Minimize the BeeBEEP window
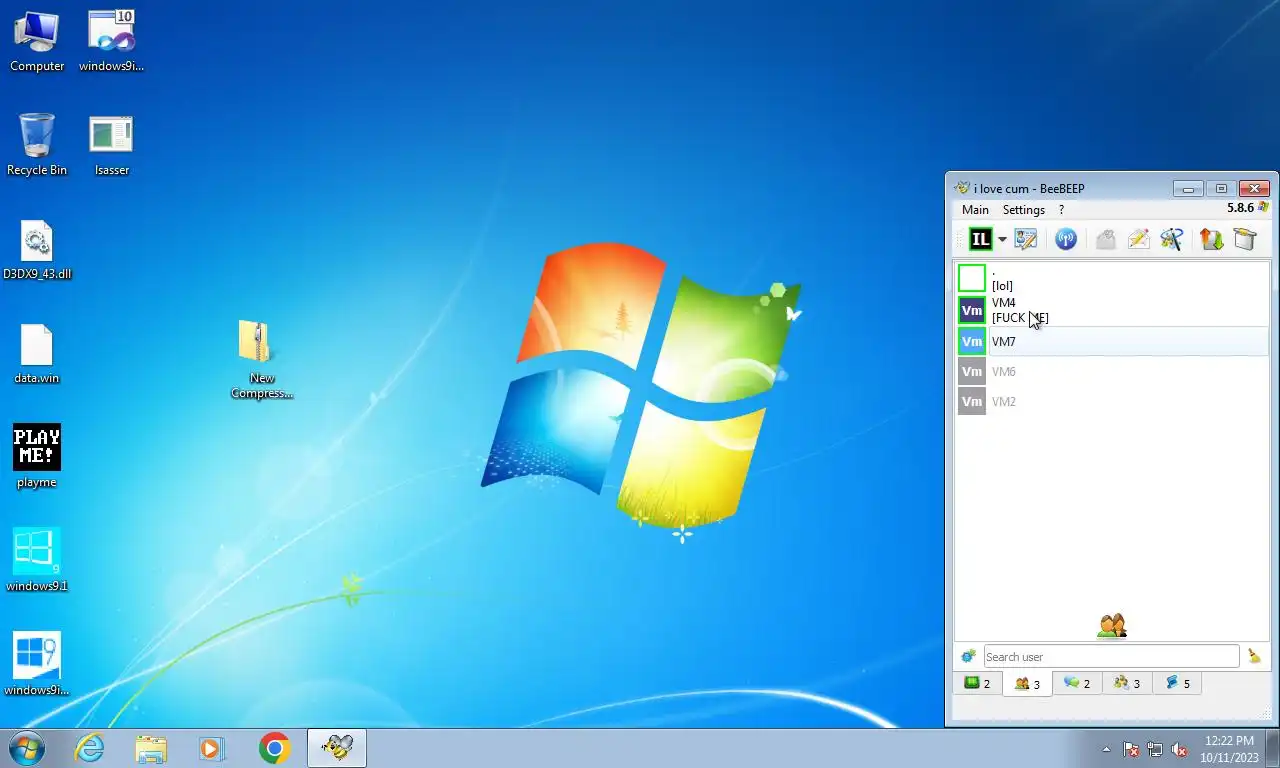 pyautogui.click(x=1188, y=188)
